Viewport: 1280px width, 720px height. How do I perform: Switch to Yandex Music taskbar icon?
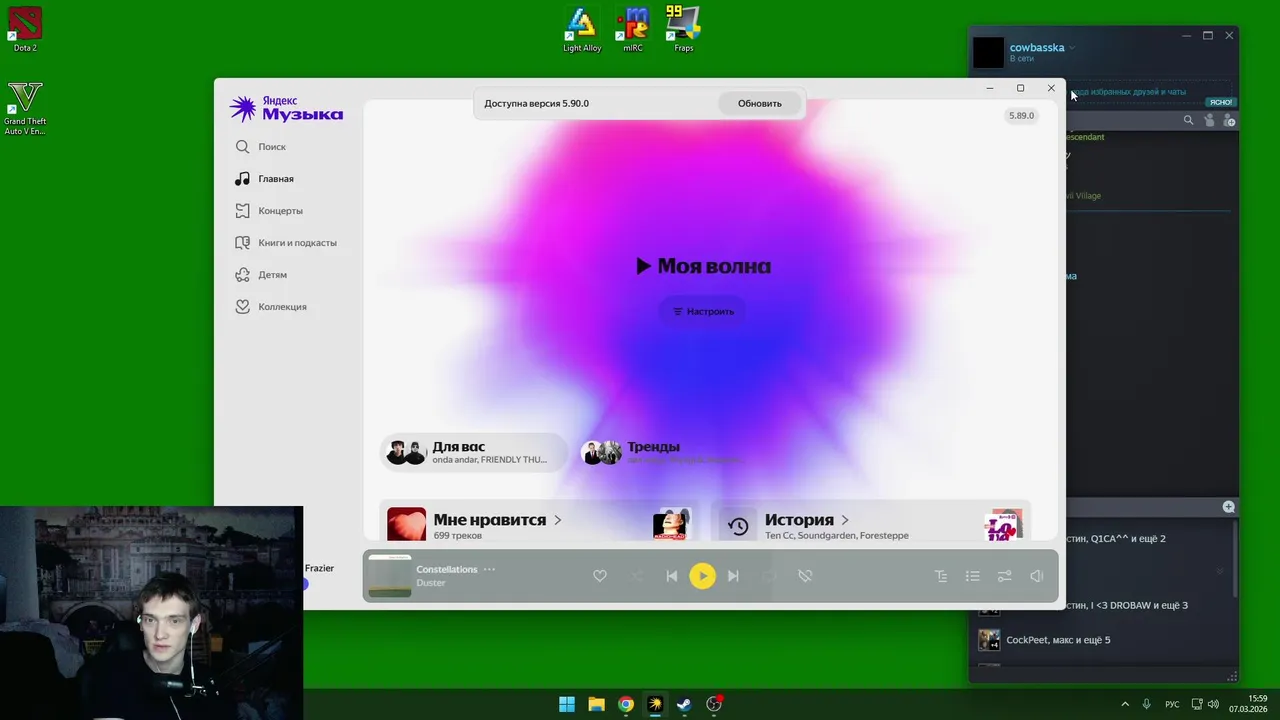pyautogui.click(x=655, y=704)
